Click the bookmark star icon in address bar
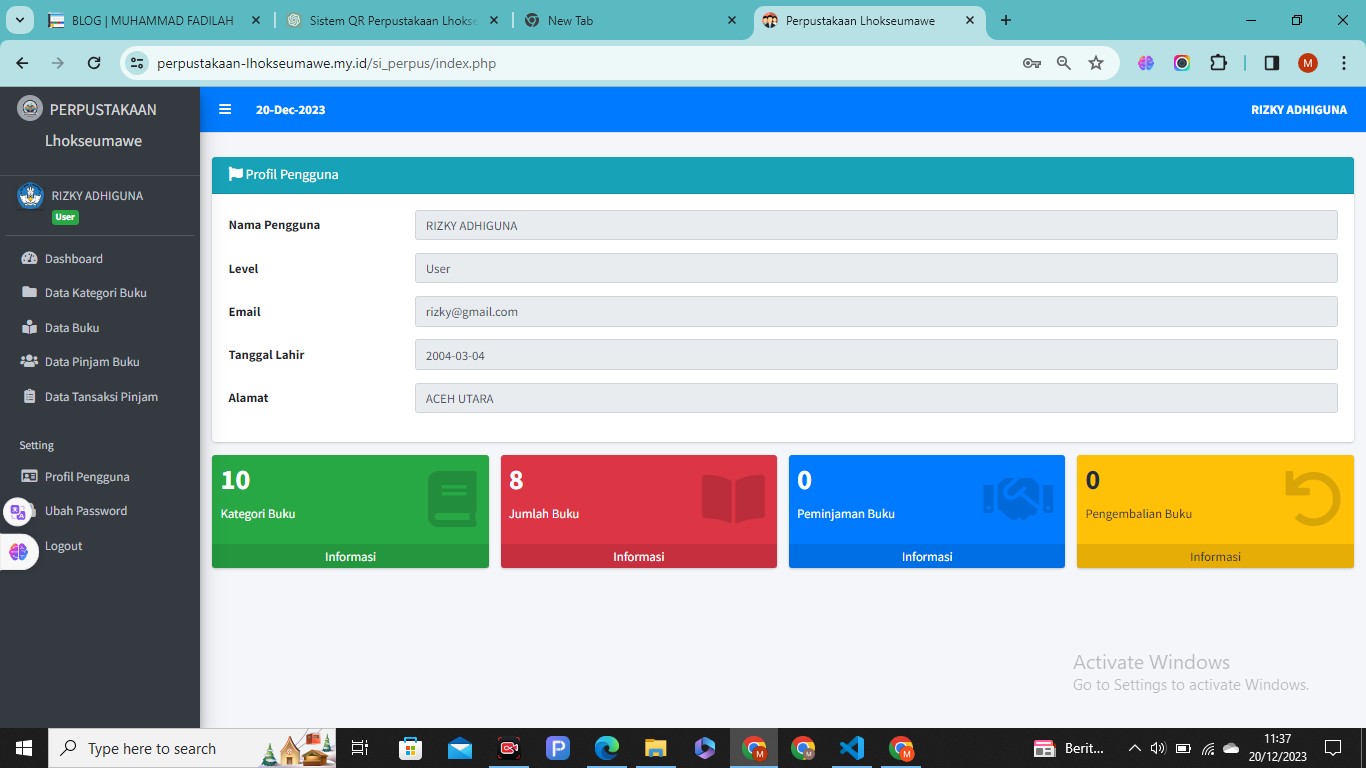 point(1096,63)
